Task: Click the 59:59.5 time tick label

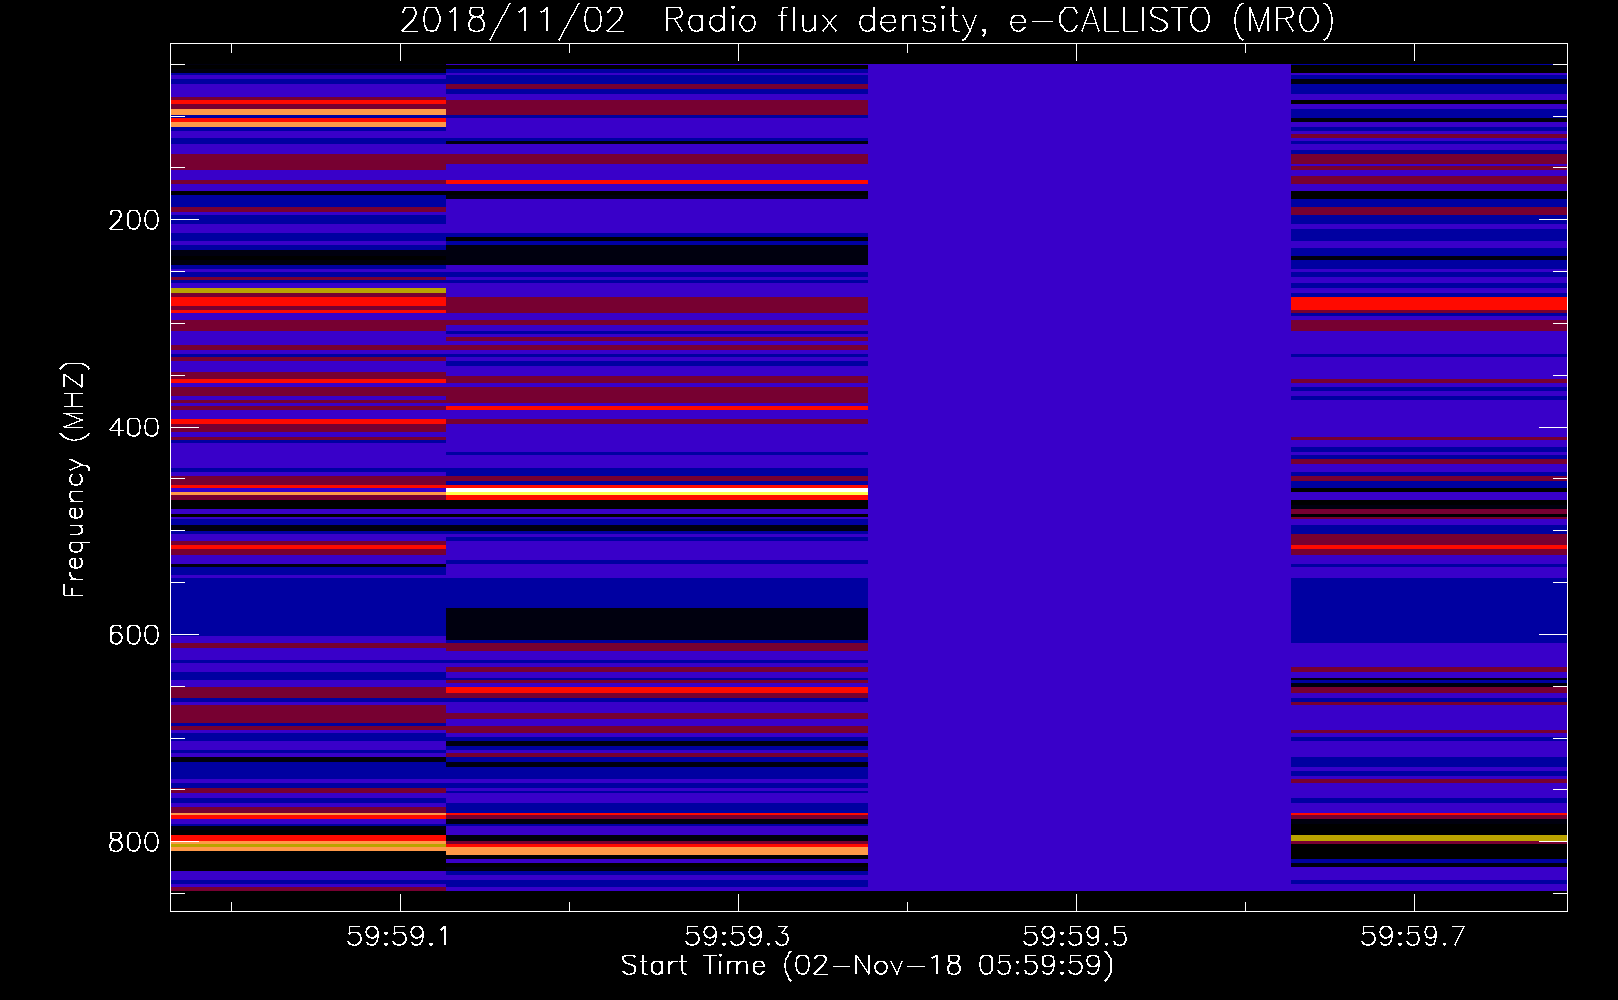Action: click(1075, 936)
